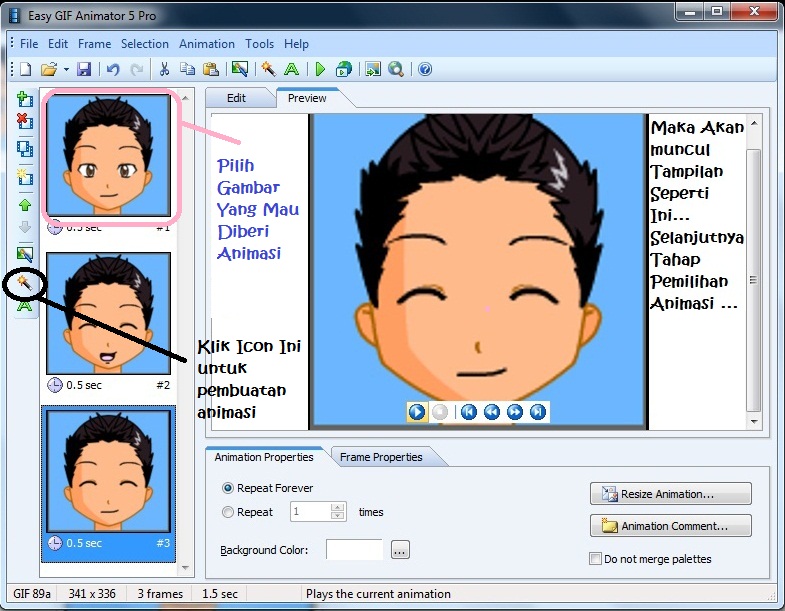Click the Cut scissors icon
This screenshot has height=611, width=785.
click(164, 69)
